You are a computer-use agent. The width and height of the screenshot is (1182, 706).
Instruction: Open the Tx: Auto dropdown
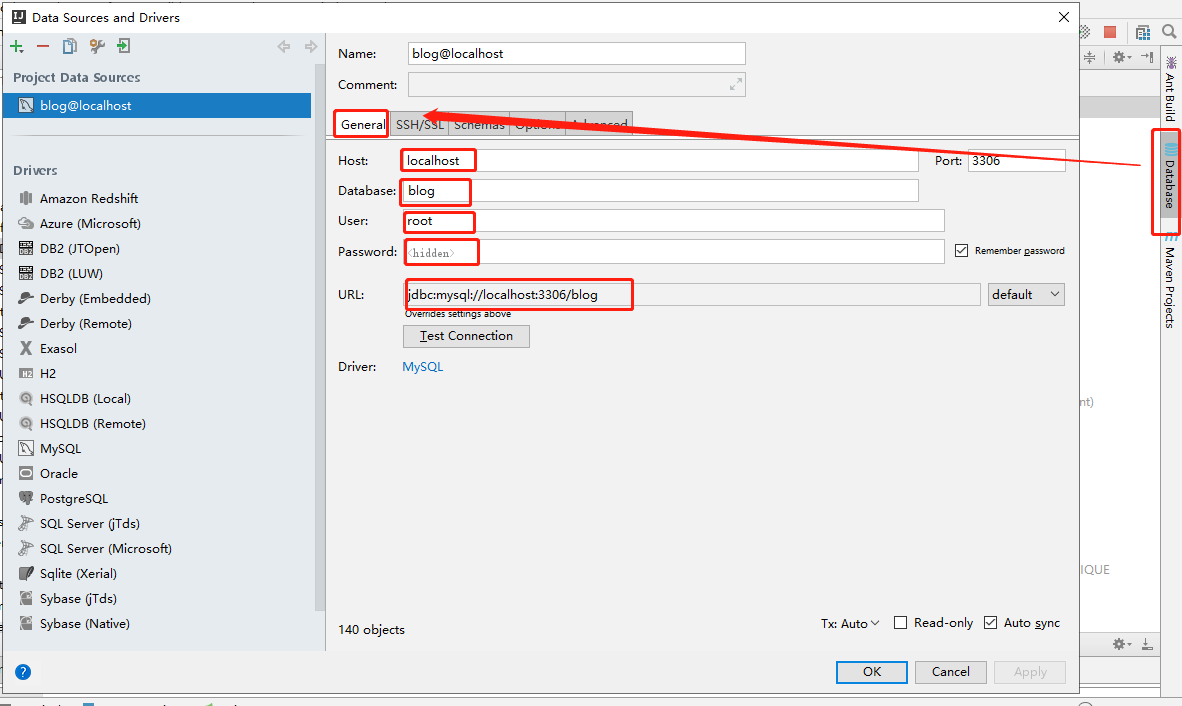(x=850, y=623)
